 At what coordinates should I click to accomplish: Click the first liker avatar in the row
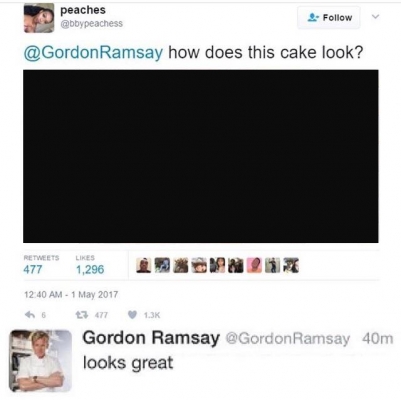144,266
